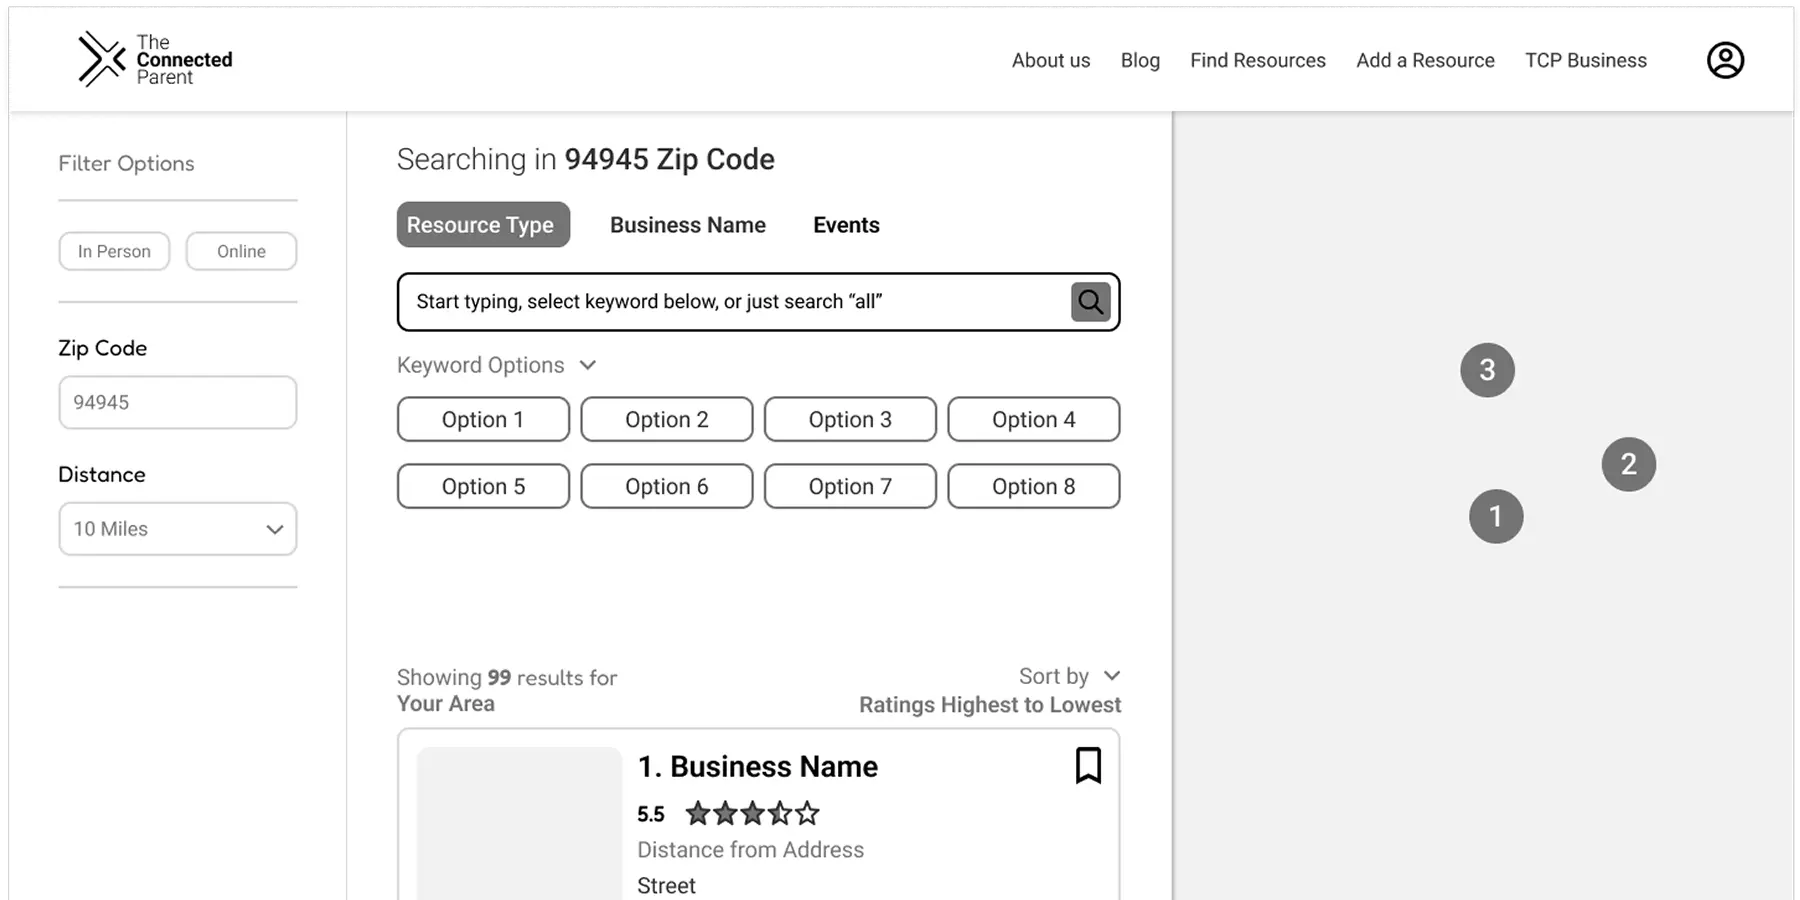1800x900 pixels.
Task: Open the Distance dropdown showing 10 Miles
Action: (x=177, y=529)
